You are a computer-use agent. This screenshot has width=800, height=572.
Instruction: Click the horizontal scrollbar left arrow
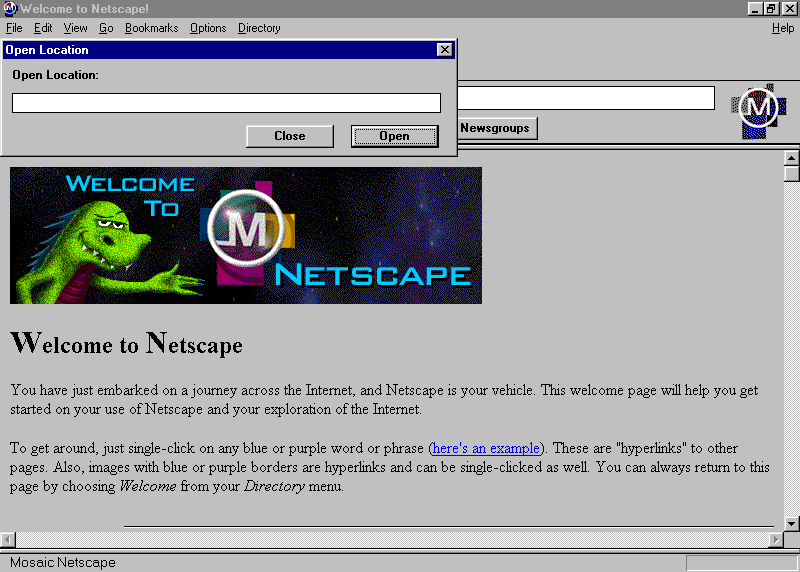8,539
